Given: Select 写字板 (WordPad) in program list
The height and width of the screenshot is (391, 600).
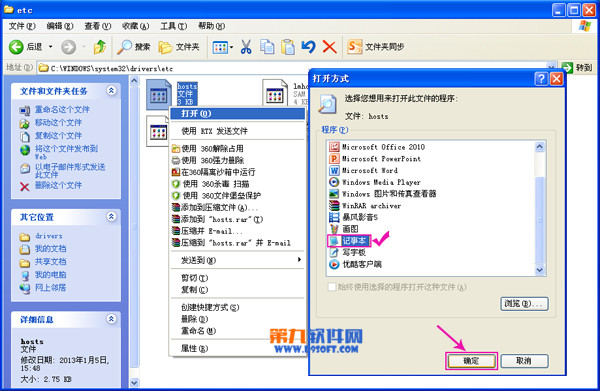Looking at the screenshot, I should (347, 253).
